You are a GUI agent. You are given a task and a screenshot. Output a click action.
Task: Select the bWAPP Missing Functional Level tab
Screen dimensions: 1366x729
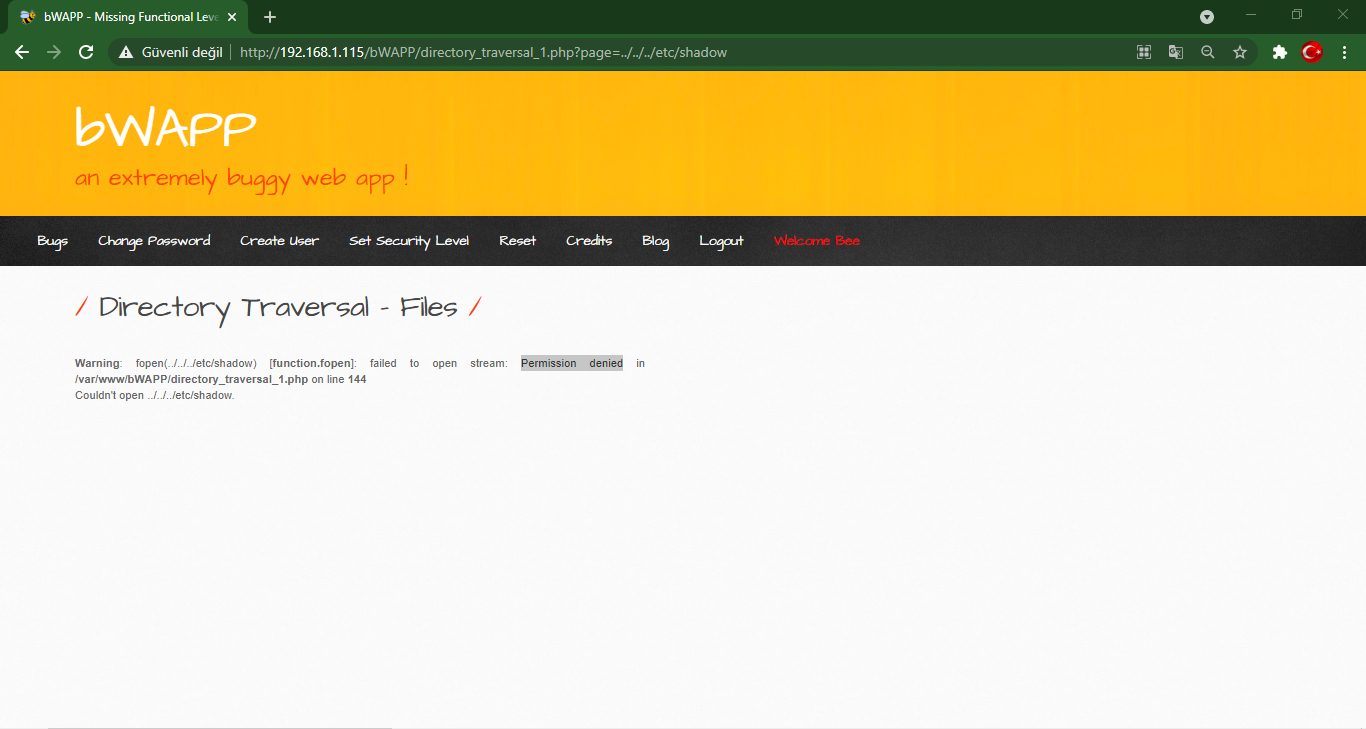click(x=130, y=17)
